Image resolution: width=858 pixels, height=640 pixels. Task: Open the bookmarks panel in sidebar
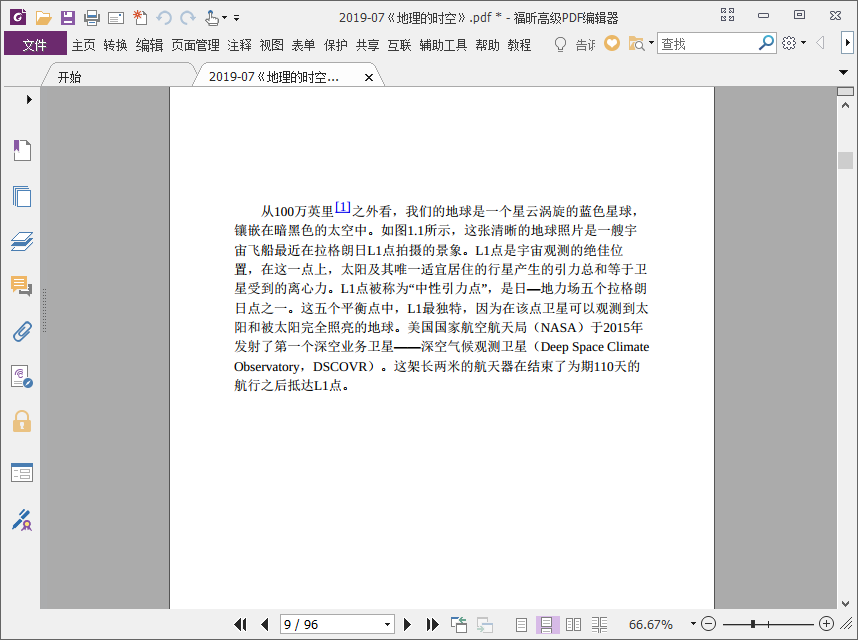tap(22, 150)
